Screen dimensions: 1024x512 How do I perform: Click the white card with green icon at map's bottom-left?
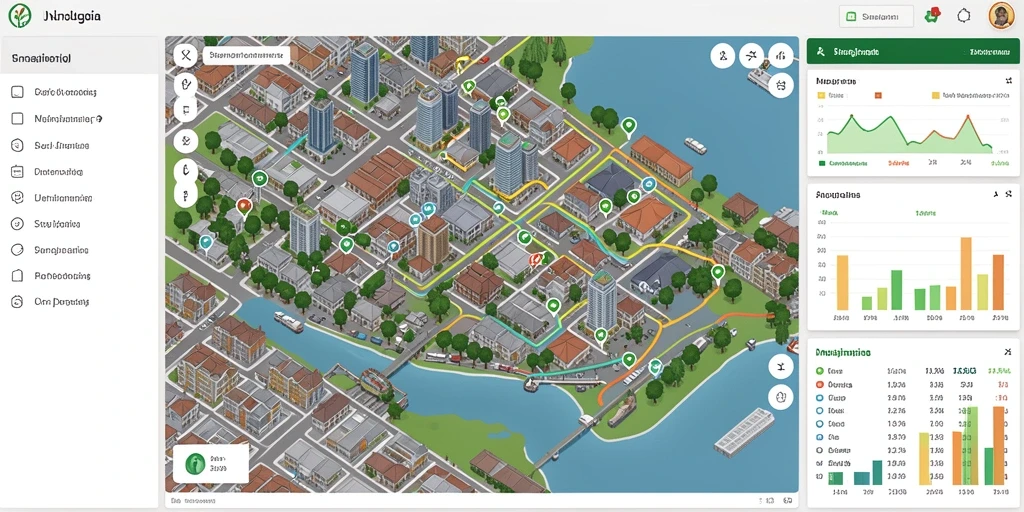pyautogui.click(x=211, y=464)
